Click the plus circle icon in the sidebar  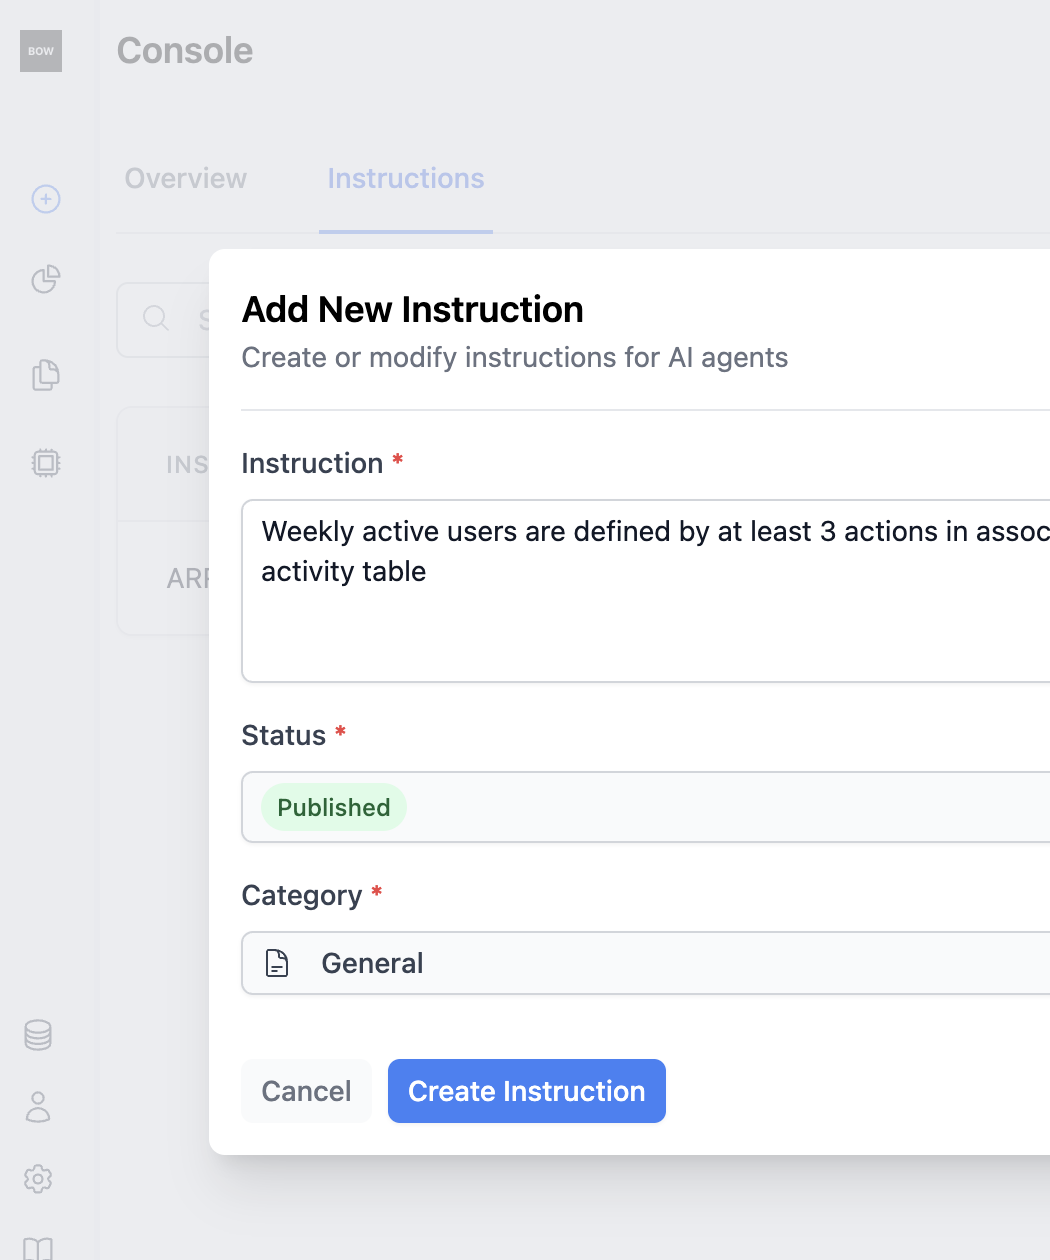point(46,199)
